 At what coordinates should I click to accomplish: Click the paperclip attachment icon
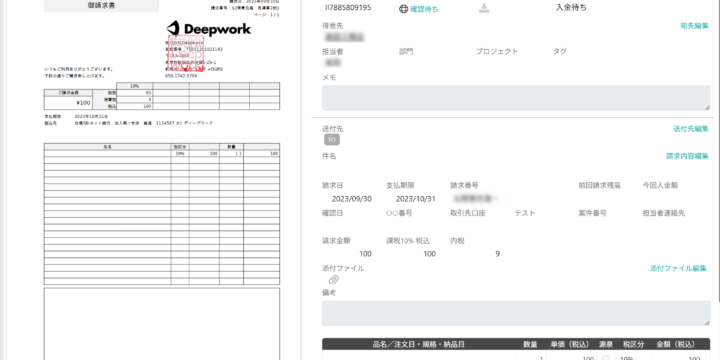334,280
